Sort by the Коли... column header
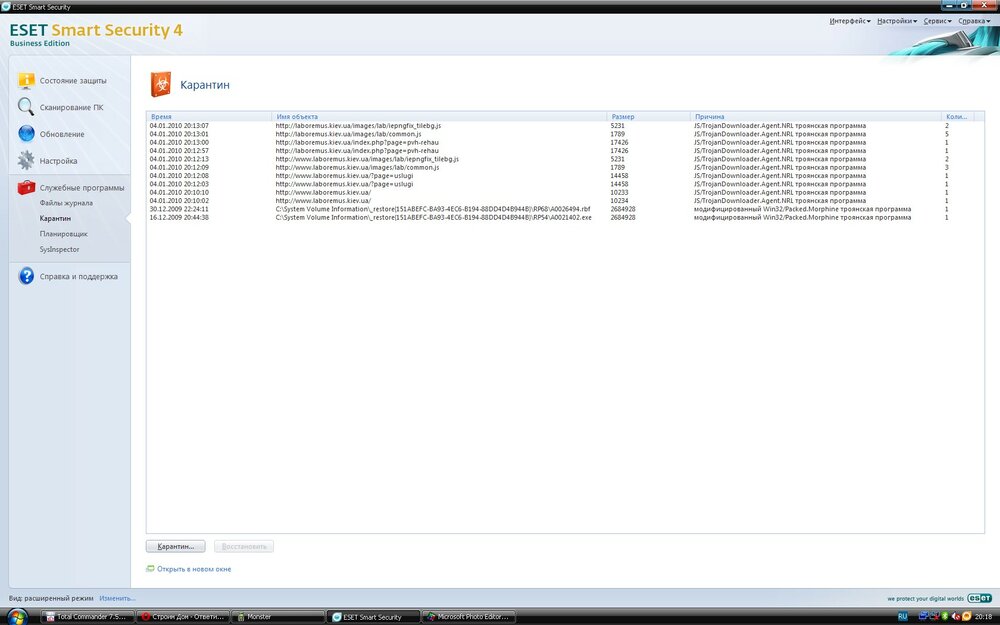Viewport: 1000px width, 625px height. (959, 117)
